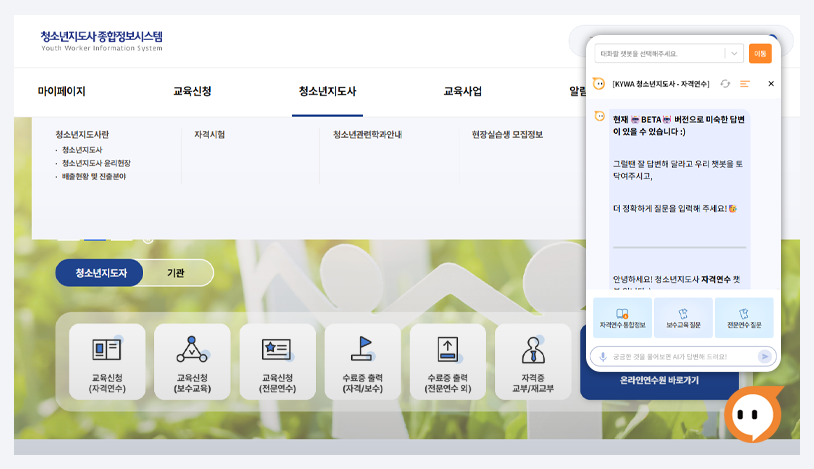This screenshot has width=814, height=469.
Task: Open the 교육사업 menu
Action: click(463, 91)
